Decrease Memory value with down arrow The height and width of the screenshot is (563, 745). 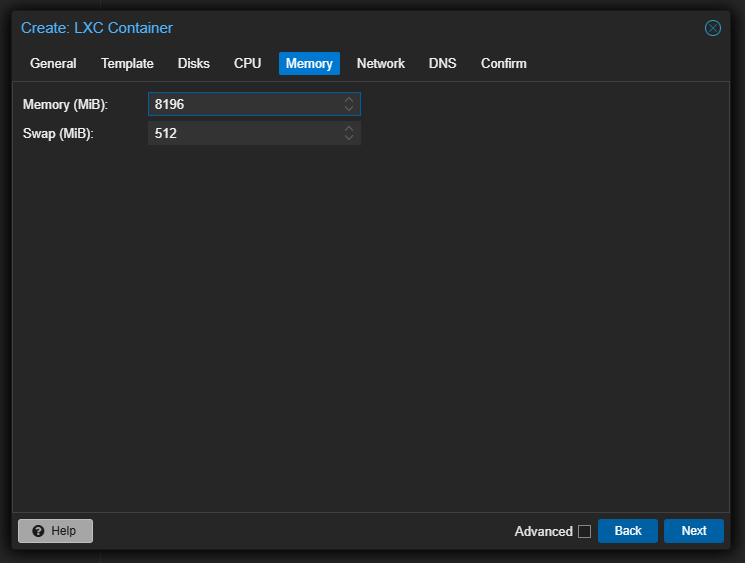tap(349, 109)
